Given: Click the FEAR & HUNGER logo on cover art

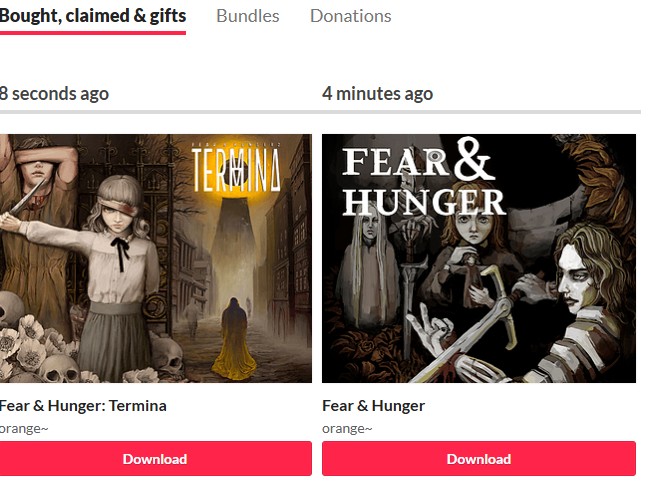Looking at the screenshot, I should [x=423, y=178].
